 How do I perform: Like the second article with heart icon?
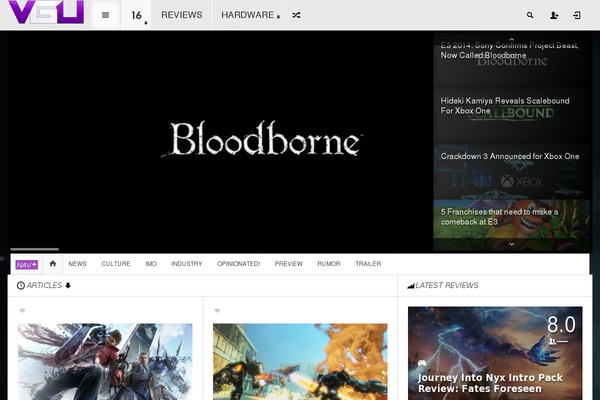[217, 311]
